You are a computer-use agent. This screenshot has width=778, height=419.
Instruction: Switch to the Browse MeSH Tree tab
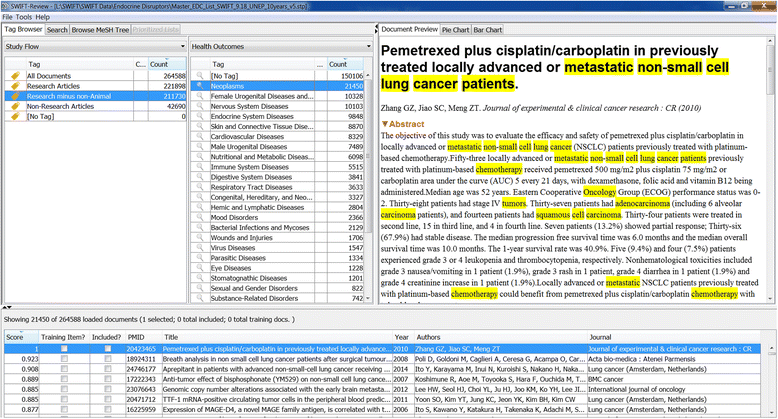[x=100, y=30]
